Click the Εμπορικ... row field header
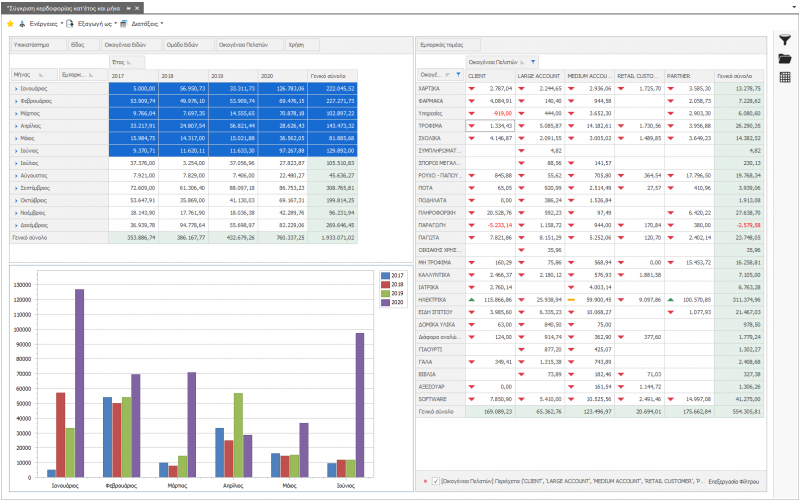The width and height of the screenshot is (800, 501). pos(83,75)
